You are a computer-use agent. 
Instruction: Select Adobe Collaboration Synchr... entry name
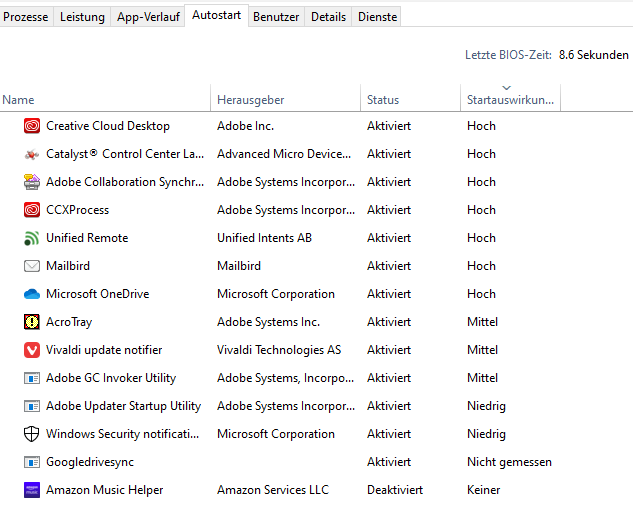125,182
